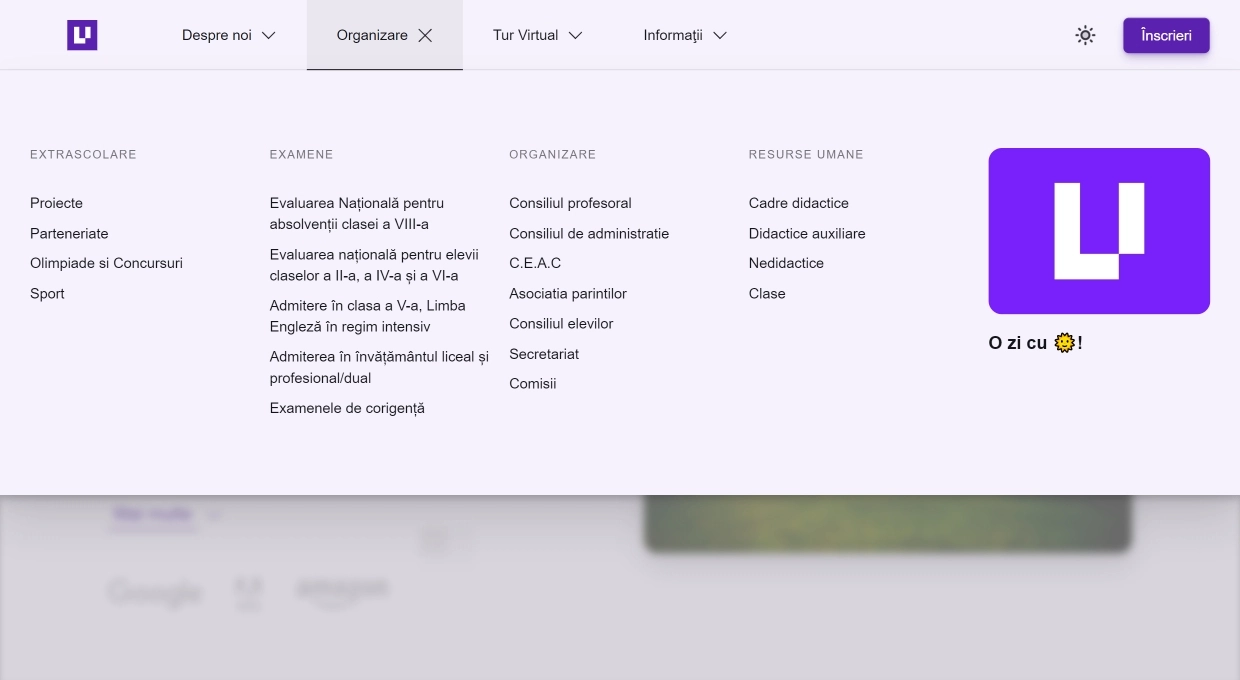
Task: Open the Proiecte link under Extrascolare
Action: click(x=56, y=203)
